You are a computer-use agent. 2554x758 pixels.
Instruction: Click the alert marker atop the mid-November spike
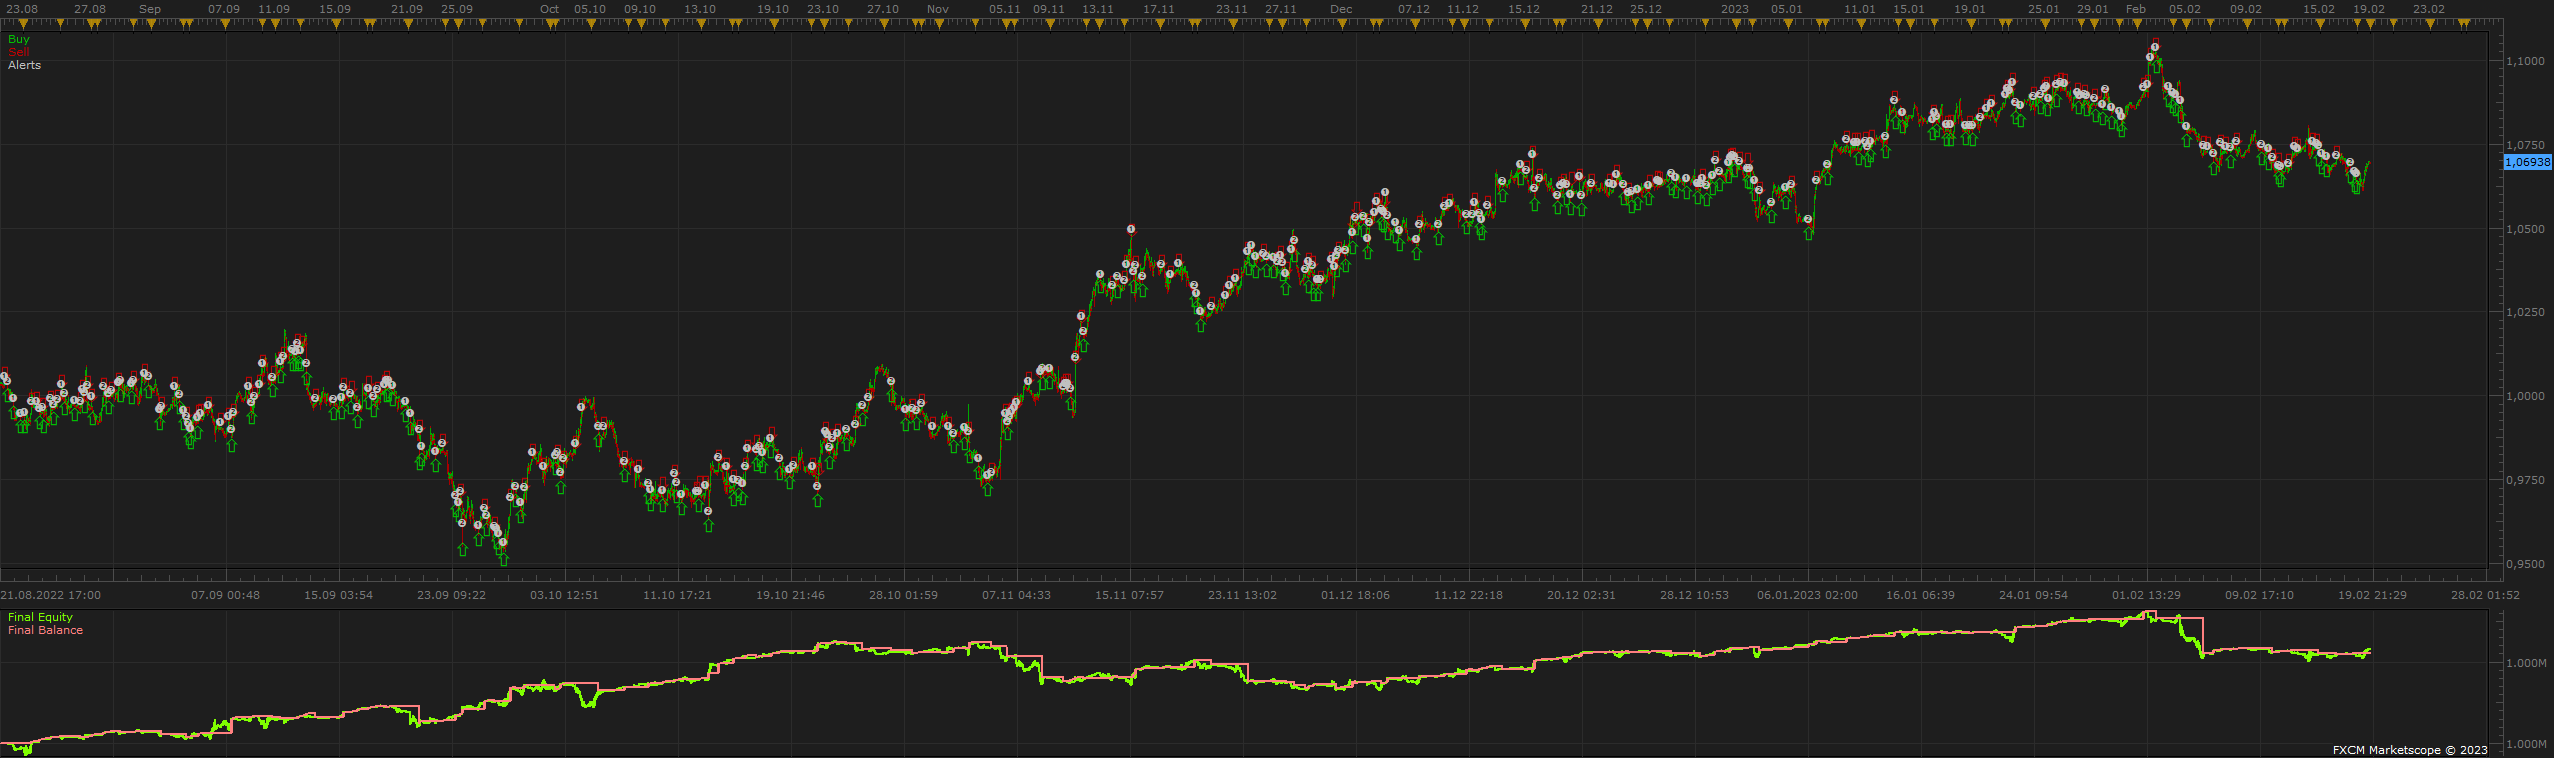[x=1131, y=229]
